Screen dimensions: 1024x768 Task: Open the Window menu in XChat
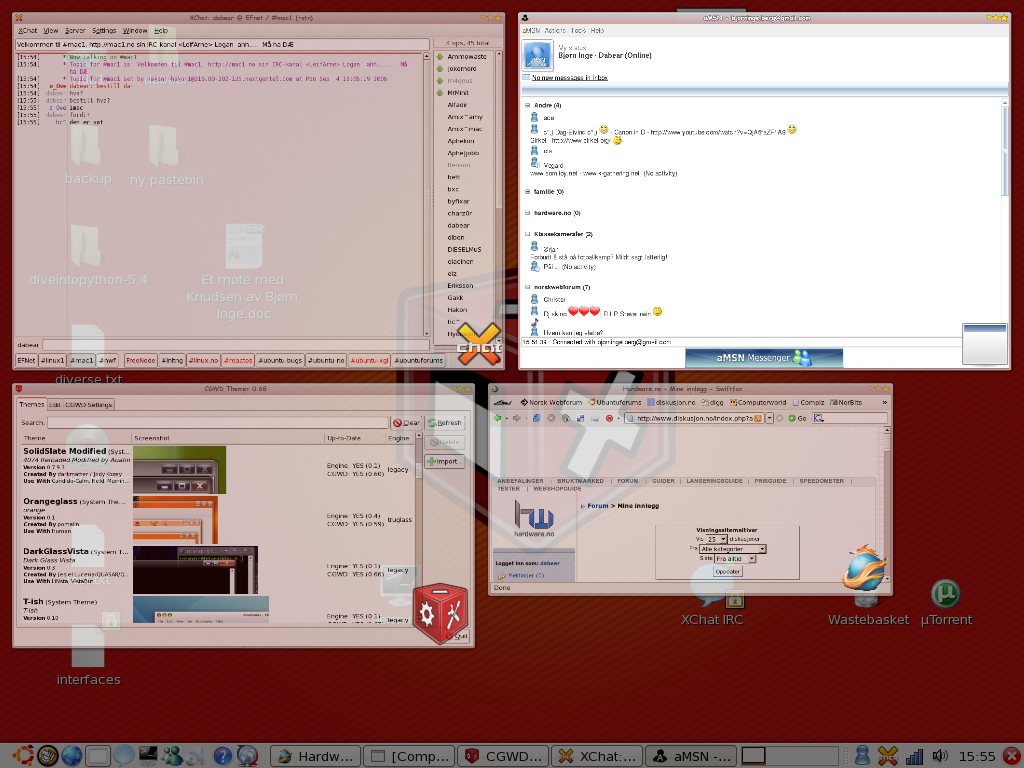[135, 31]
